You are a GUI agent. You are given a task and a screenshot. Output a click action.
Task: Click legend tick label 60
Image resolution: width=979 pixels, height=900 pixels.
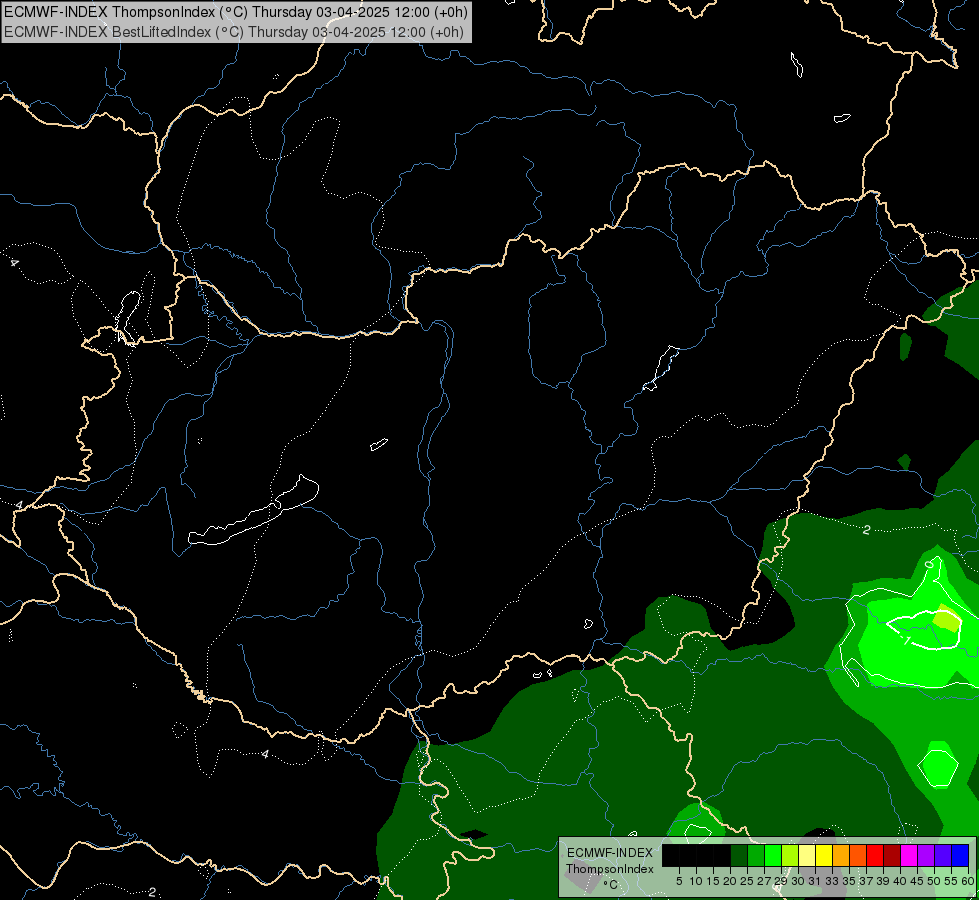pos(968,881)
